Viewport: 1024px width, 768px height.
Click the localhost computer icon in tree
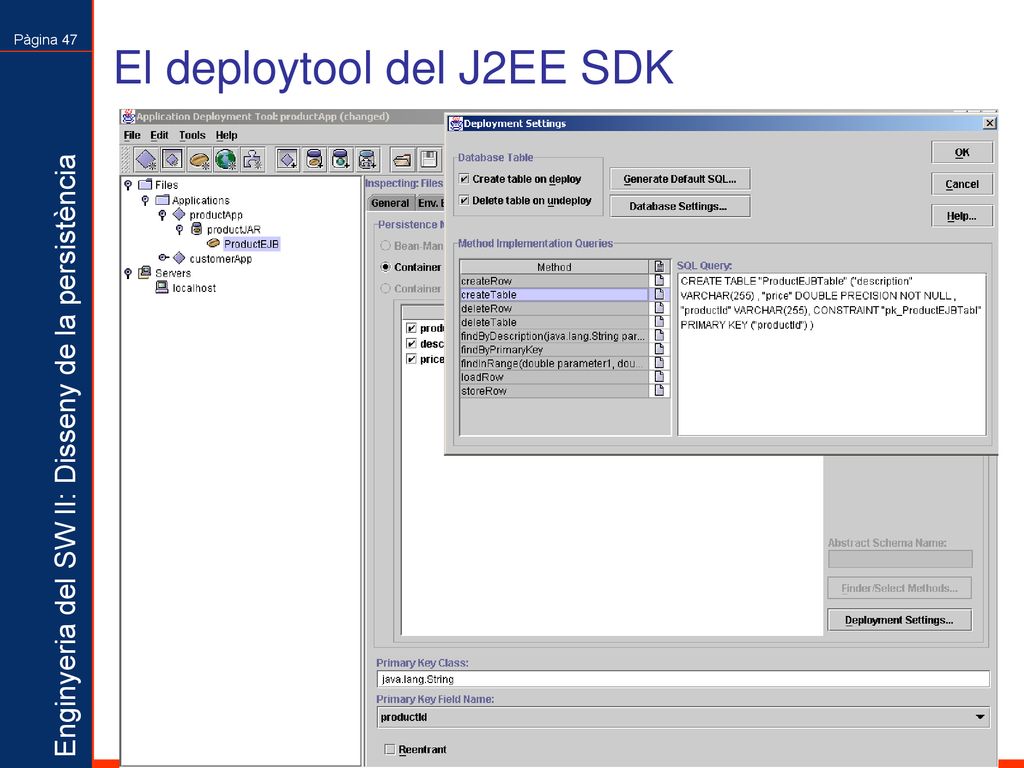162,287
